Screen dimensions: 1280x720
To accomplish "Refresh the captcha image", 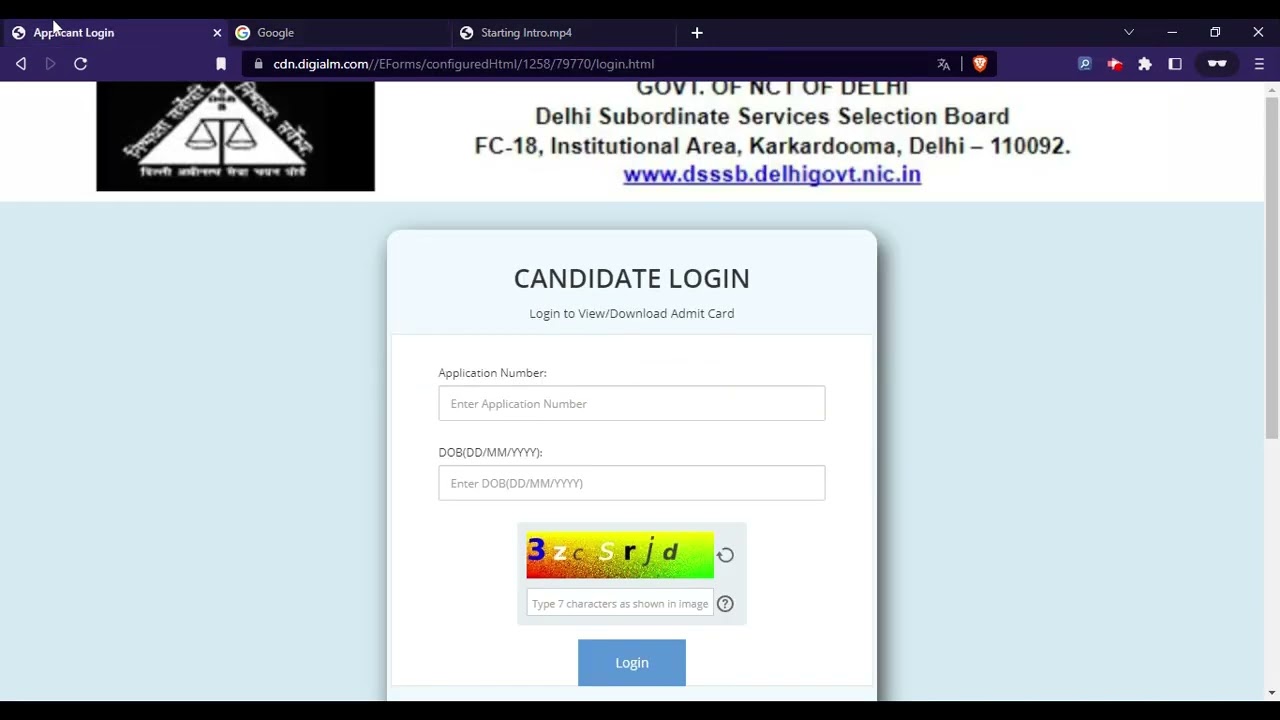I will (x=725, y=555).
